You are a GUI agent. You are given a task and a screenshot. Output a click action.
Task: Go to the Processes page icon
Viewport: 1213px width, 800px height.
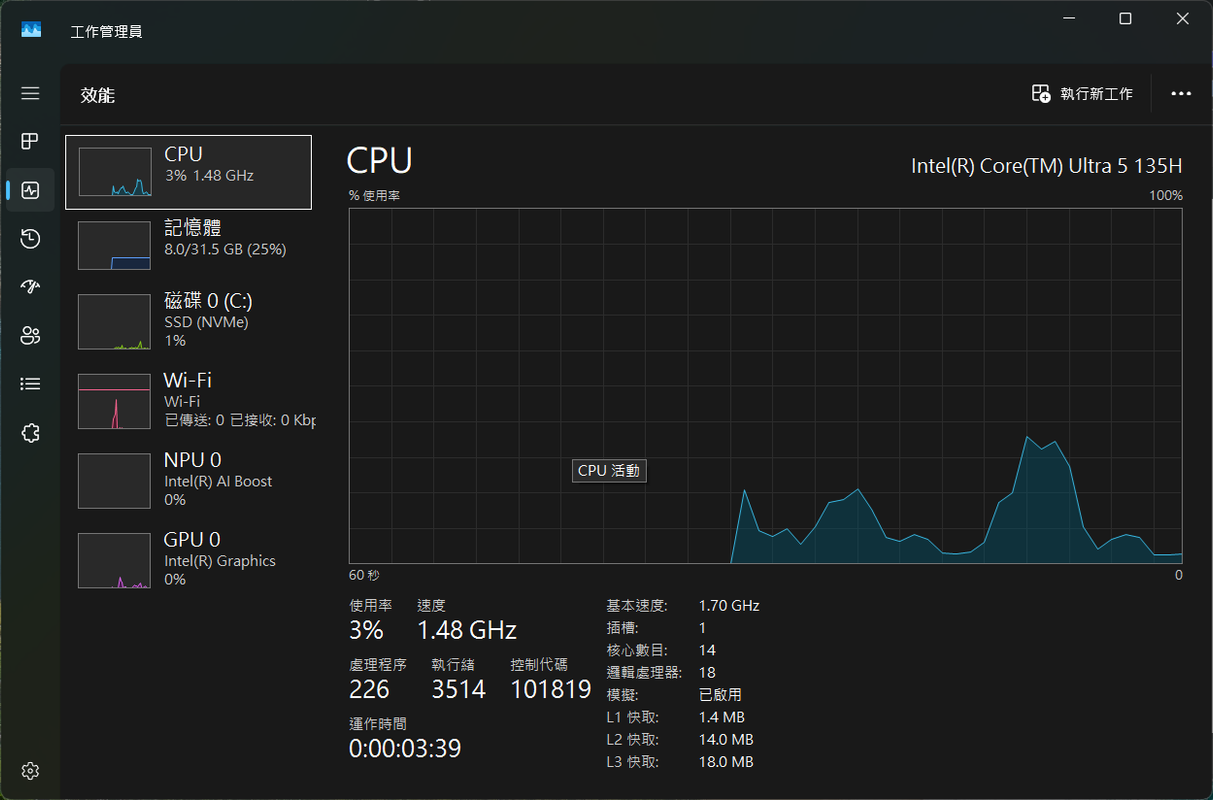click(x=30, y=141)
